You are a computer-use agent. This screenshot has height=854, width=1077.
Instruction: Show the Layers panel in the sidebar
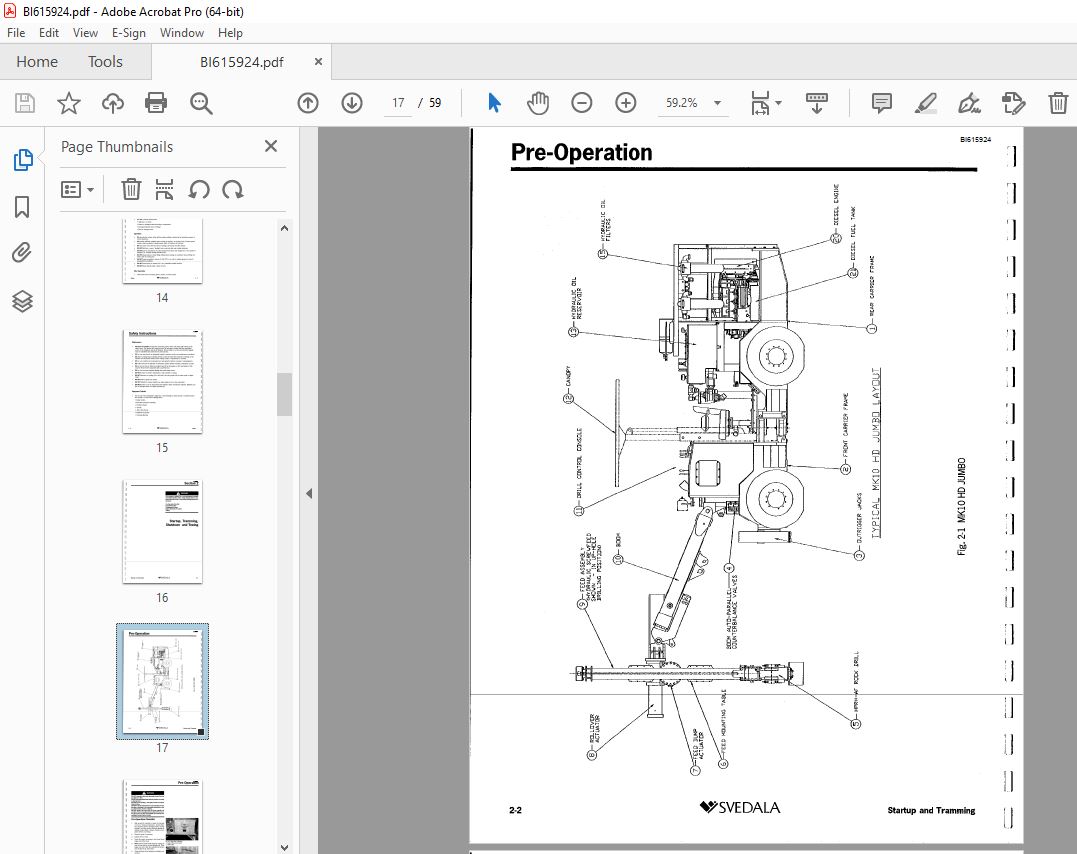[22, 301]
